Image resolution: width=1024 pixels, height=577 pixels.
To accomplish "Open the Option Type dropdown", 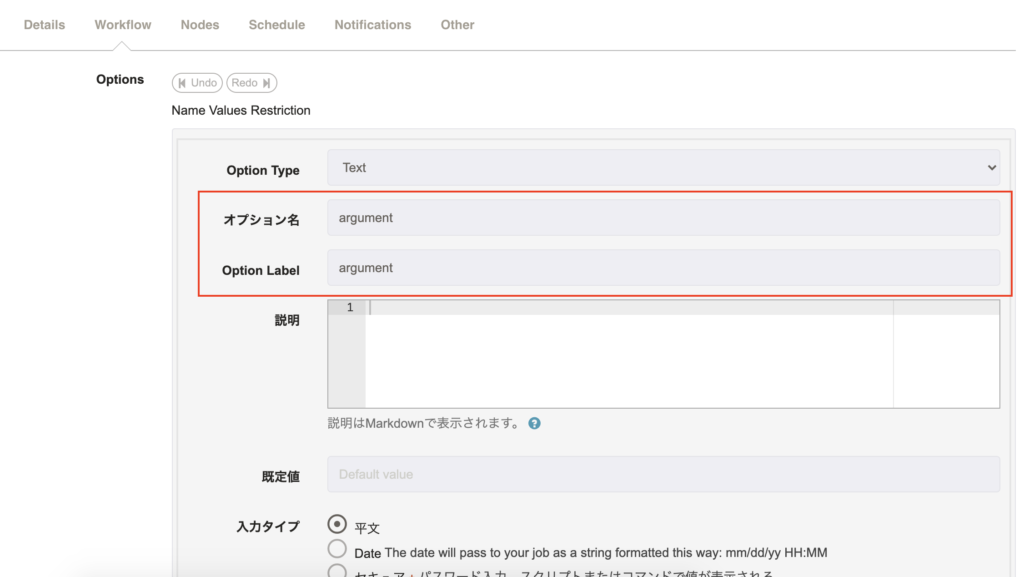I will coord(664,168).
